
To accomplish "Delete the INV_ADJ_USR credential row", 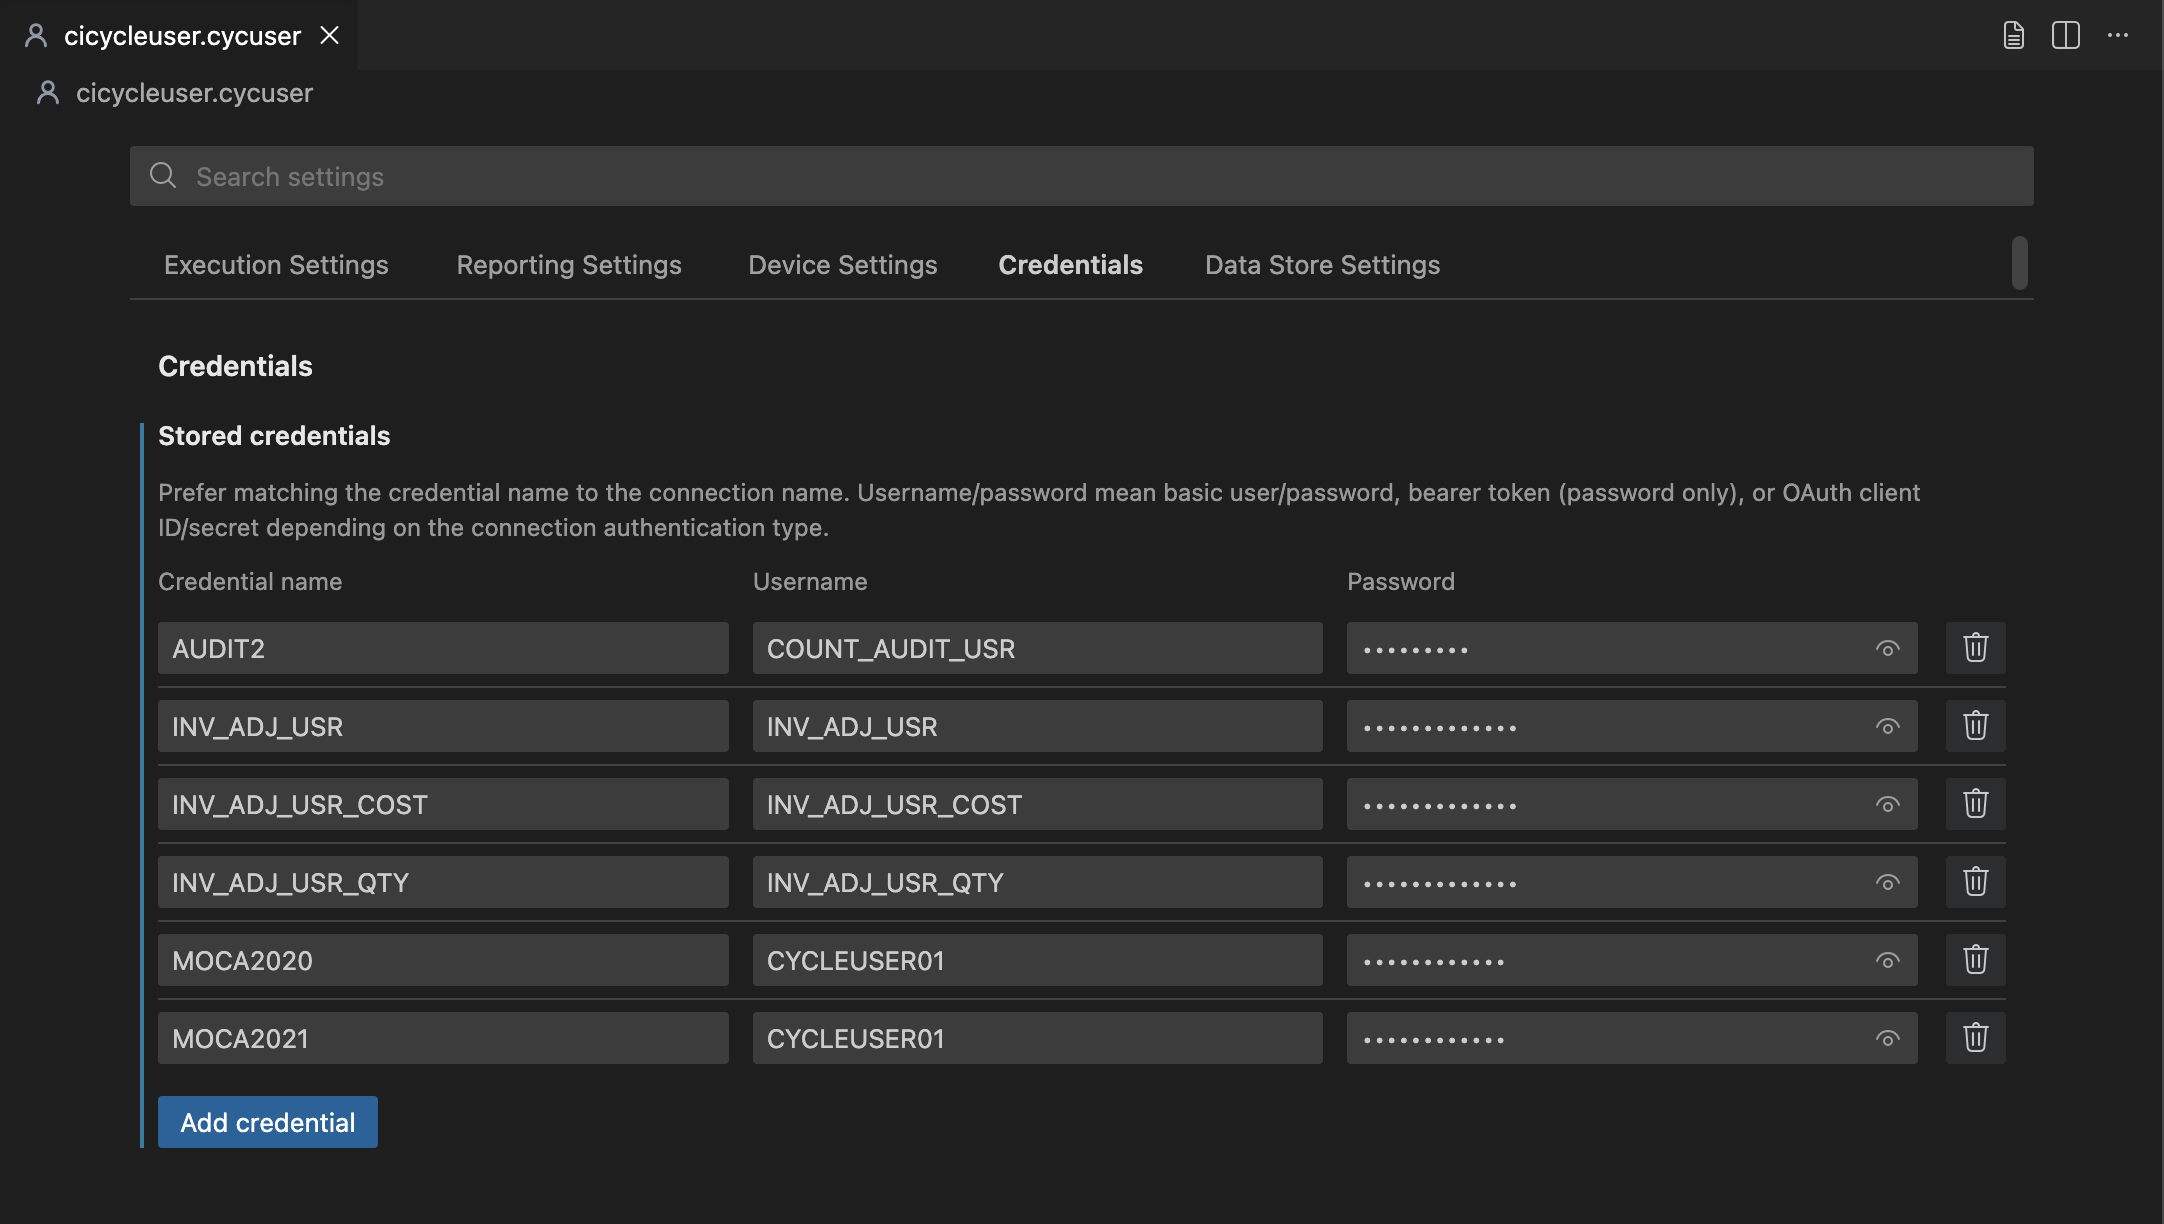I will click(1975, 726).
